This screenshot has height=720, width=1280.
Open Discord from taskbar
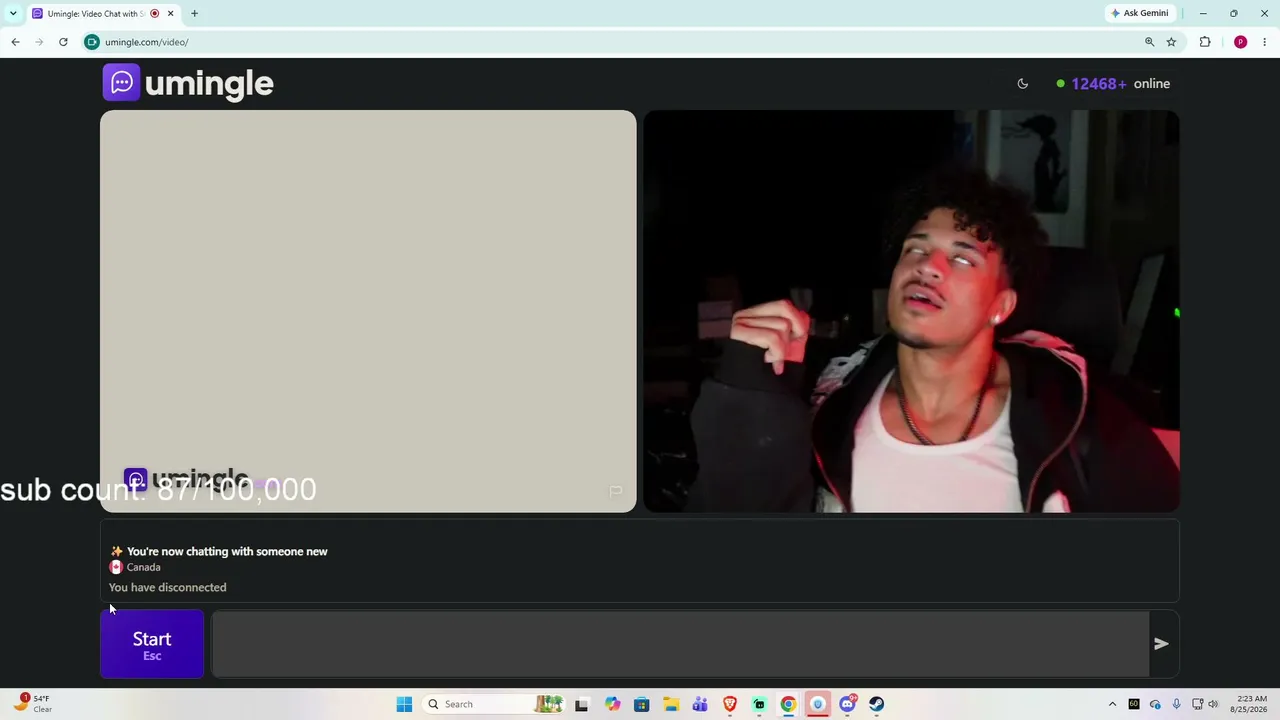(x=847, y=704)
